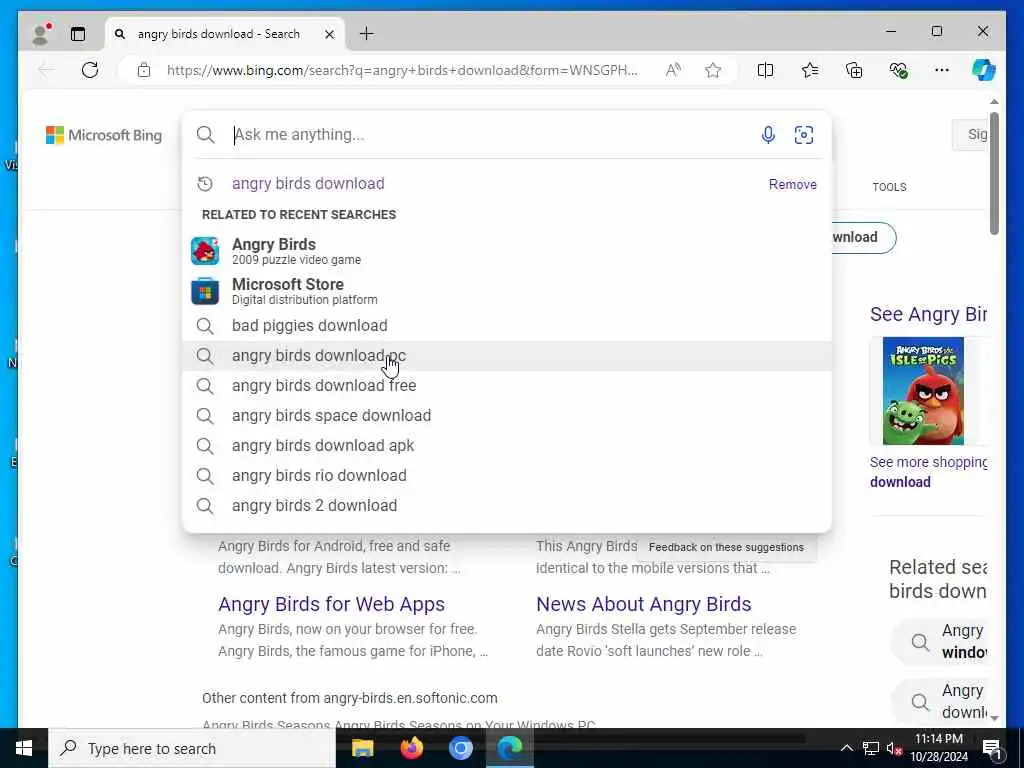View site information lock icon
Image resolution: width=1024 pixels, height=768 pixels.
[x=144, y=70]
